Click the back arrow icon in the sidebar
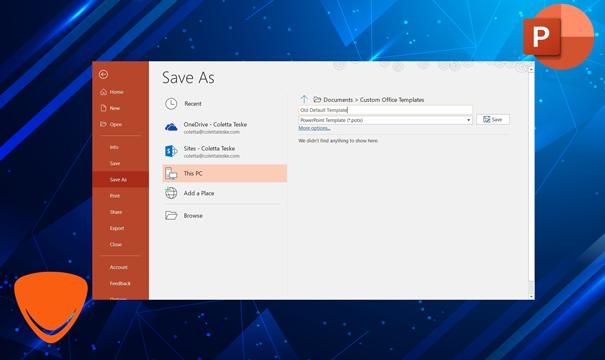The width and height of the screenshot is (605, 360). click(x=103, y=74)
